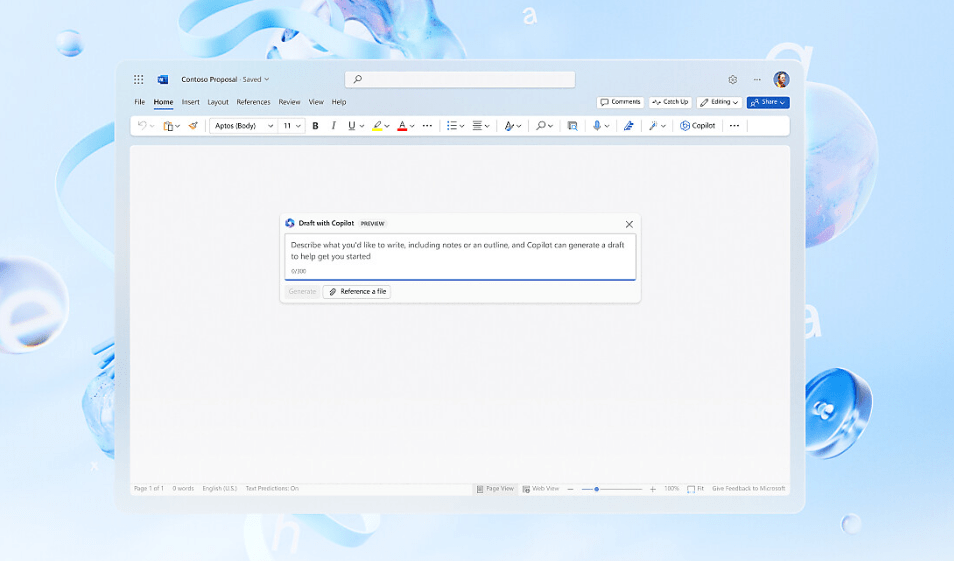954x561 pixels.
Task: Switch to Web View
Action: coord(541,489)
